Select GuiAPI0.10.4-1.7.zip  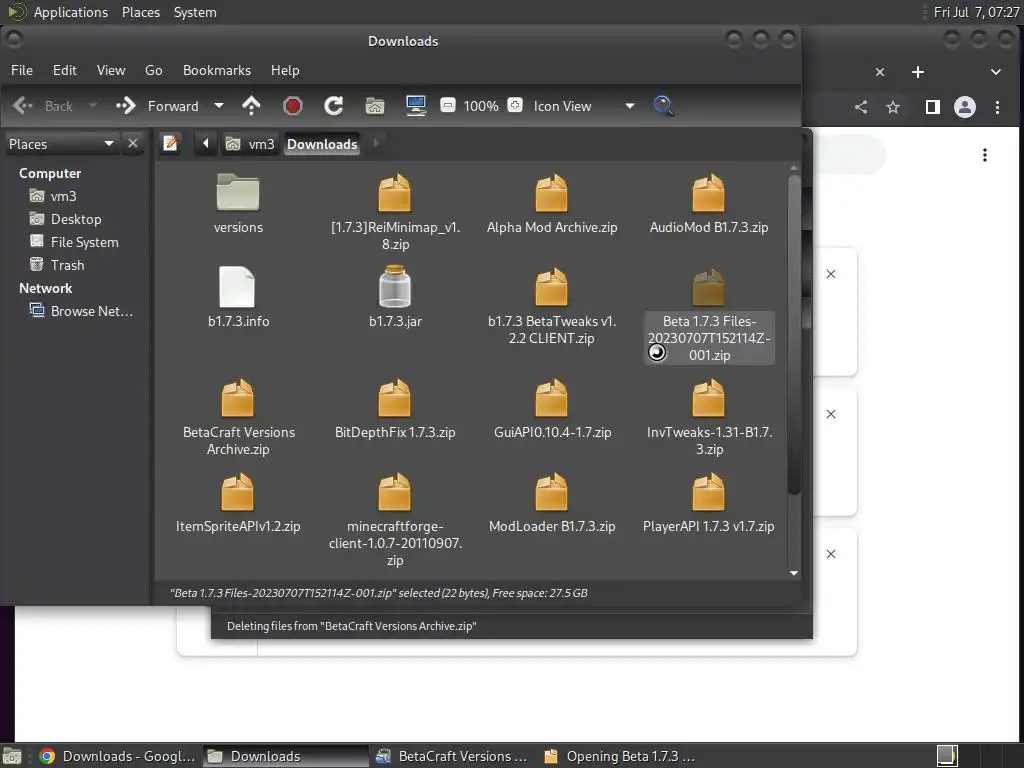(552, 409)
